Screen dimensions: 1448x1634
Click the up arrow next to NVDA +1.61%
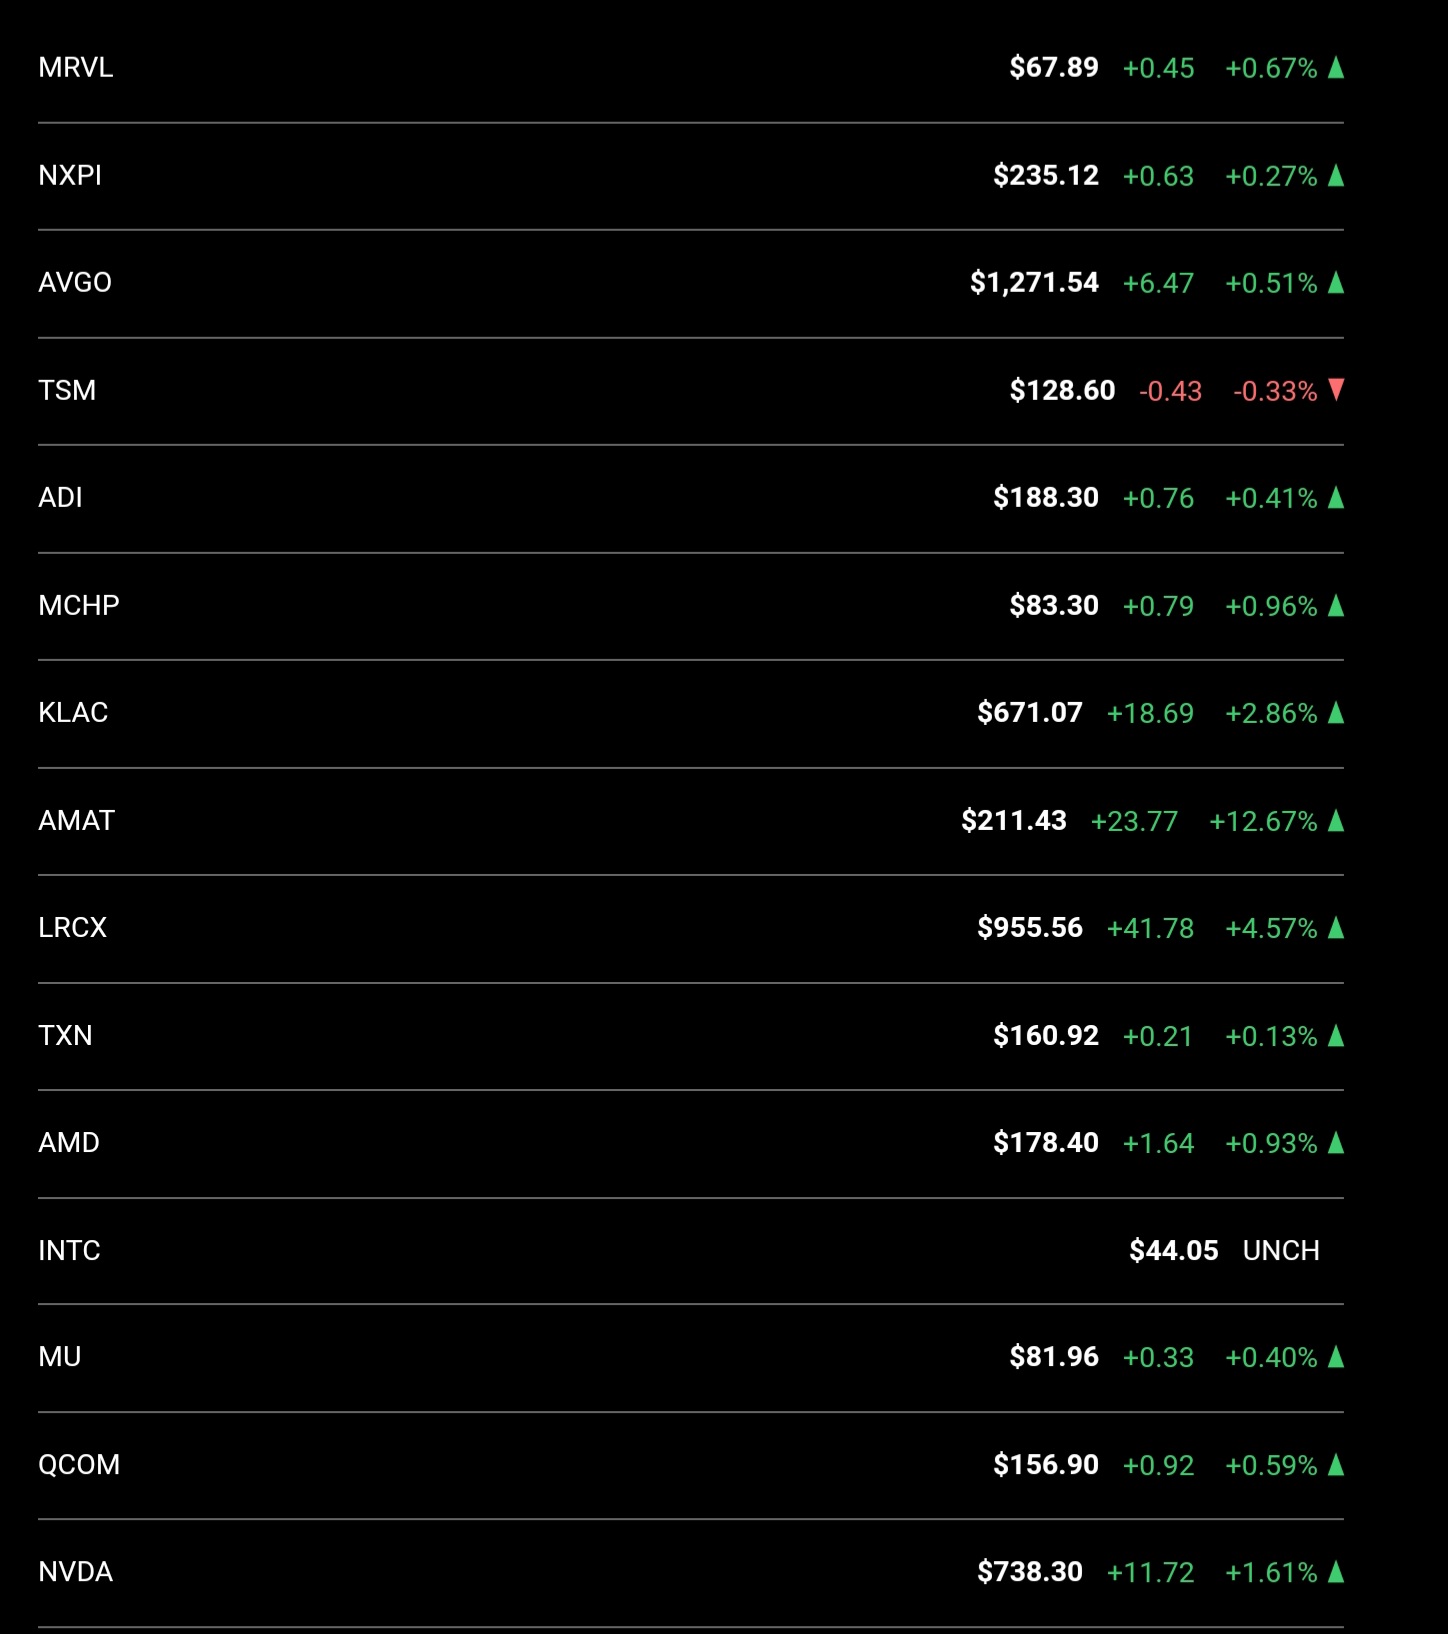click(x=1336, y=1572)
